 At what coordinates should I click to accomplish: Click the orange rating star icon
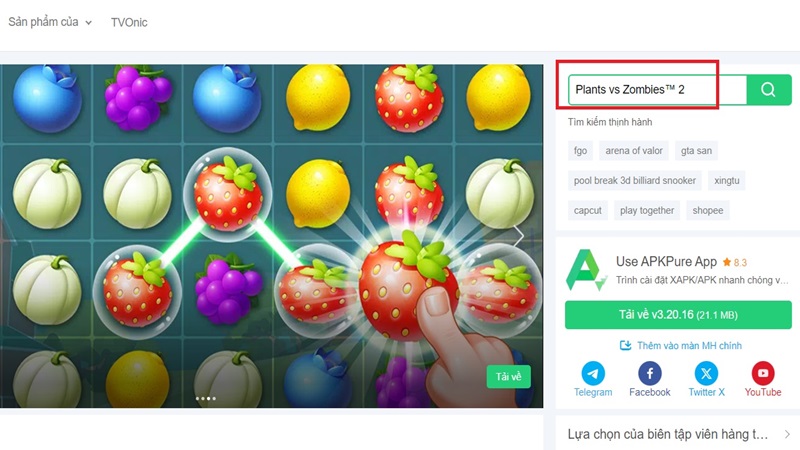[727, 262]
